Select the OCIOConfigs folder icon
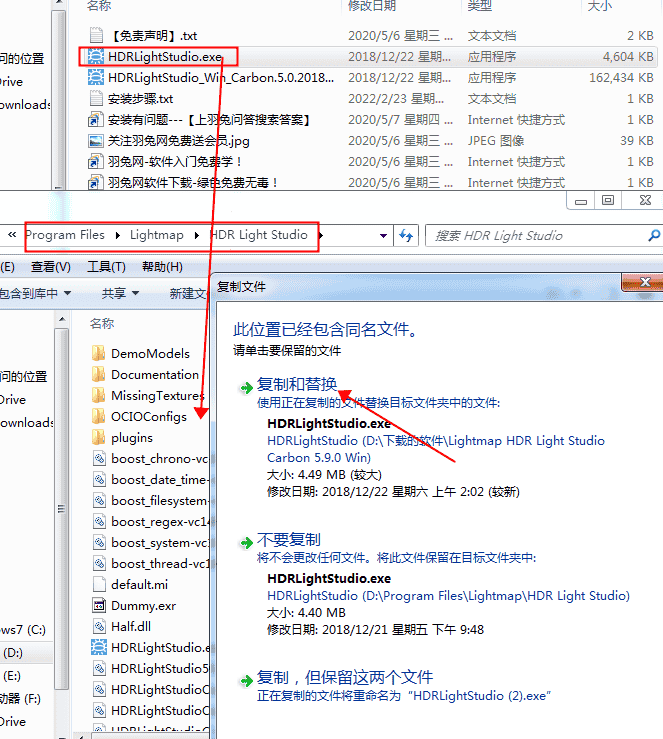Viewport: 663px width, 739px height. 98,416
